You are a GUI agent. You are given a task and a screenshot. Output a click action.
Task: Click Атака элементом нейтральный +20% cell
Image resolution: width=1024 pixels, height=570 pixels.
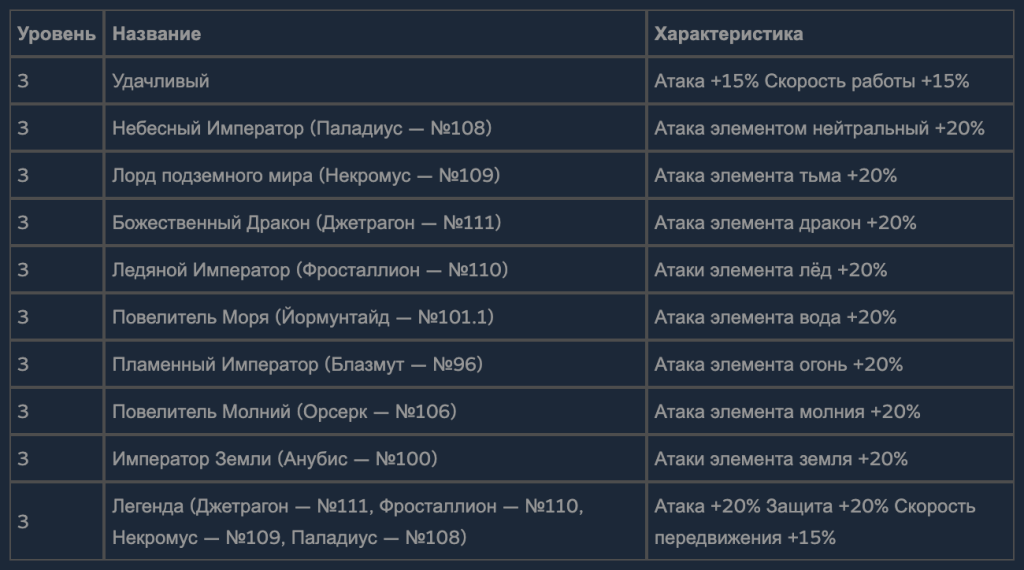pos(830,128)
